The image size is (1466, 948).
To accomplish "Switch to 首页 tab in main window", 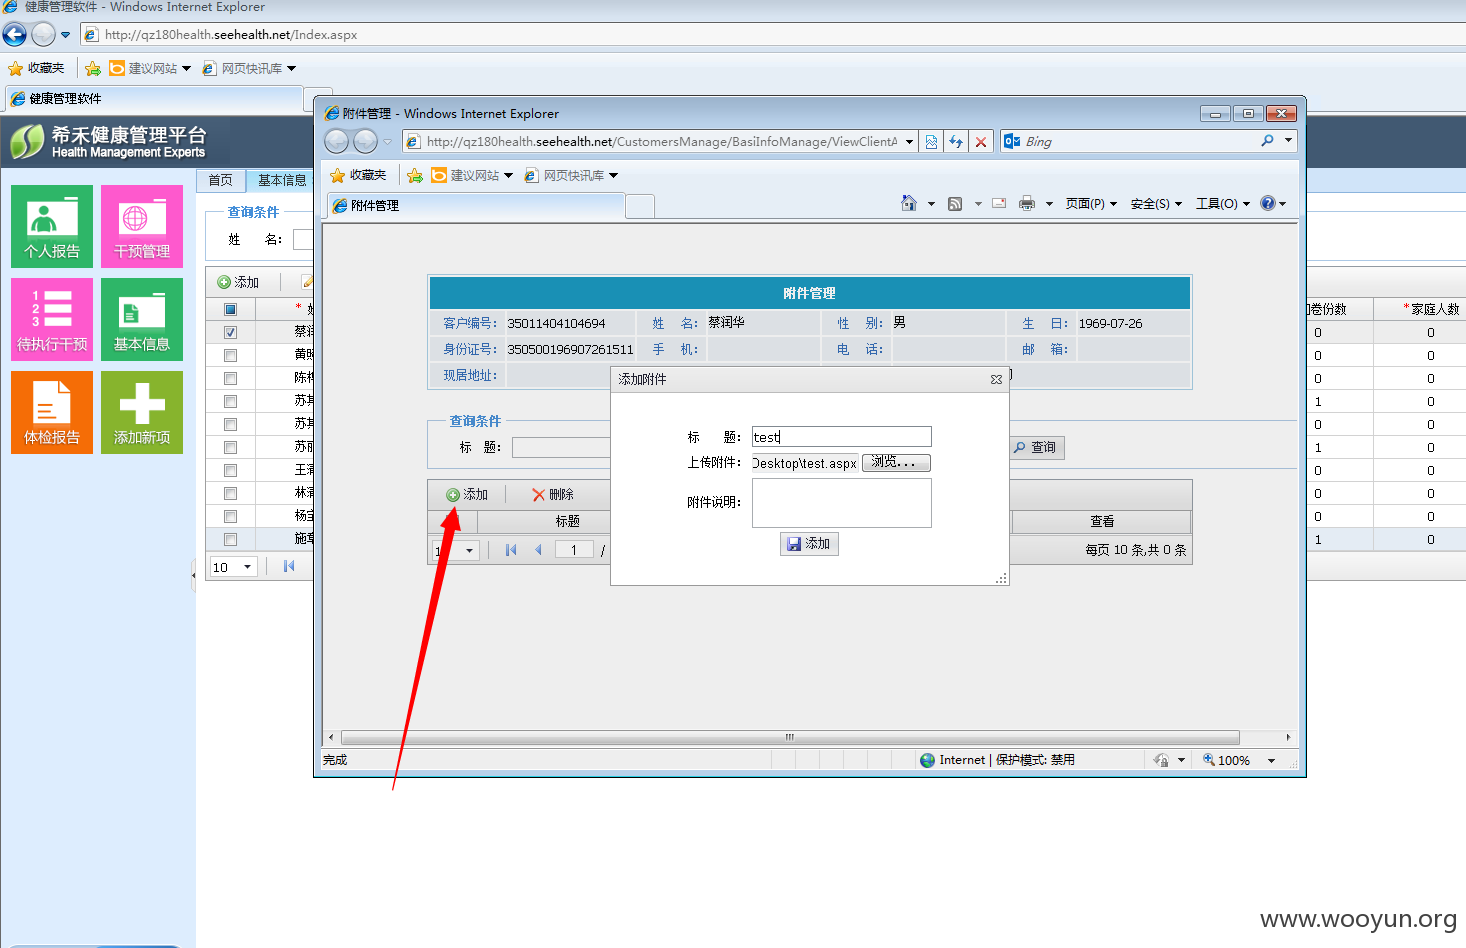I will click(221, 180).
